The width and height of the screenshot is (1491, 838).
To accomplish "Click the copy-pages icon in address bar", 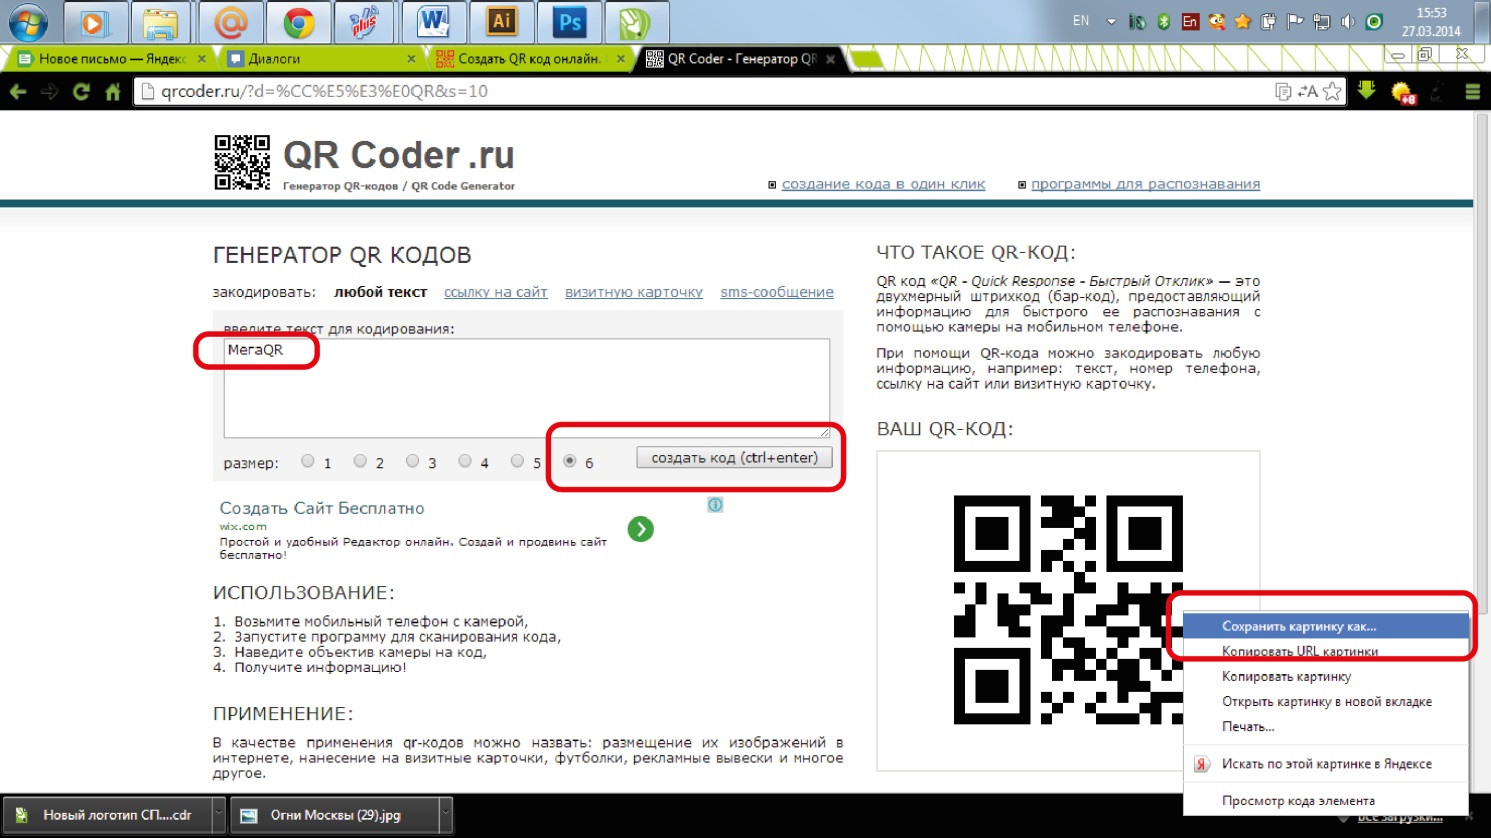I will (1284, 92).
